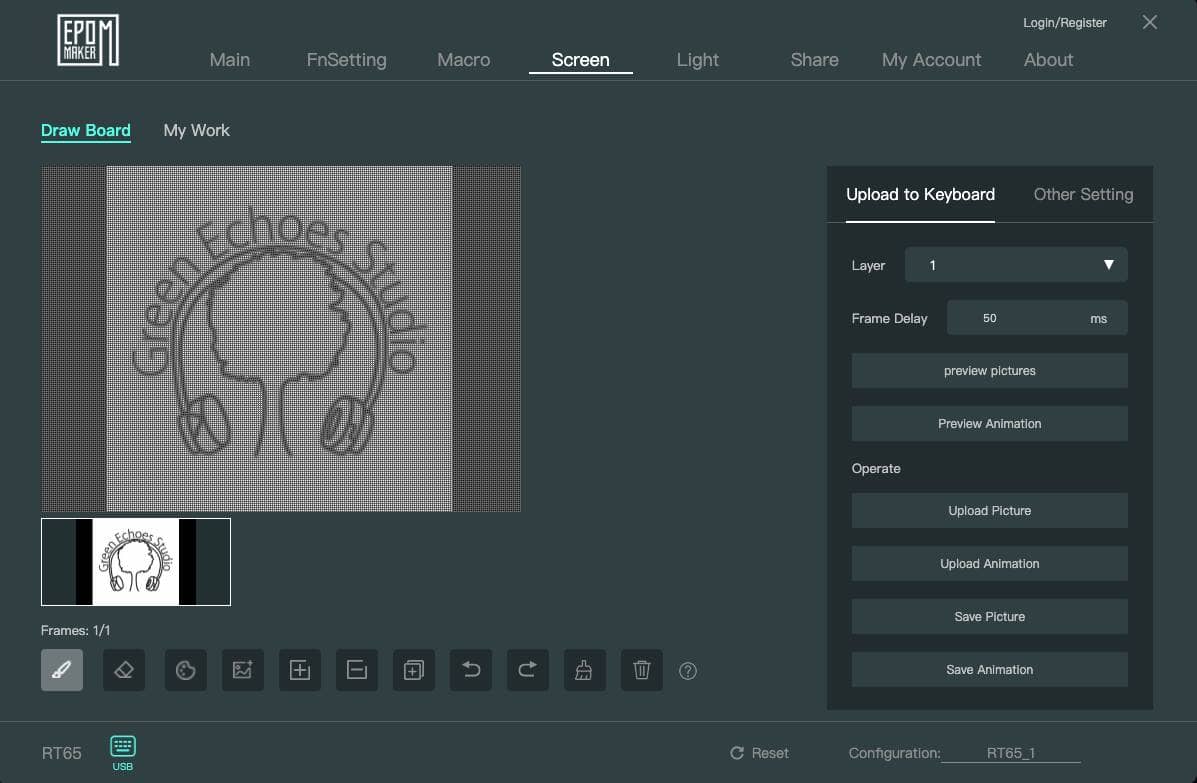Switch to the Light tab
This screenshot has width=1197, height=783.
[x=697, y=60]
